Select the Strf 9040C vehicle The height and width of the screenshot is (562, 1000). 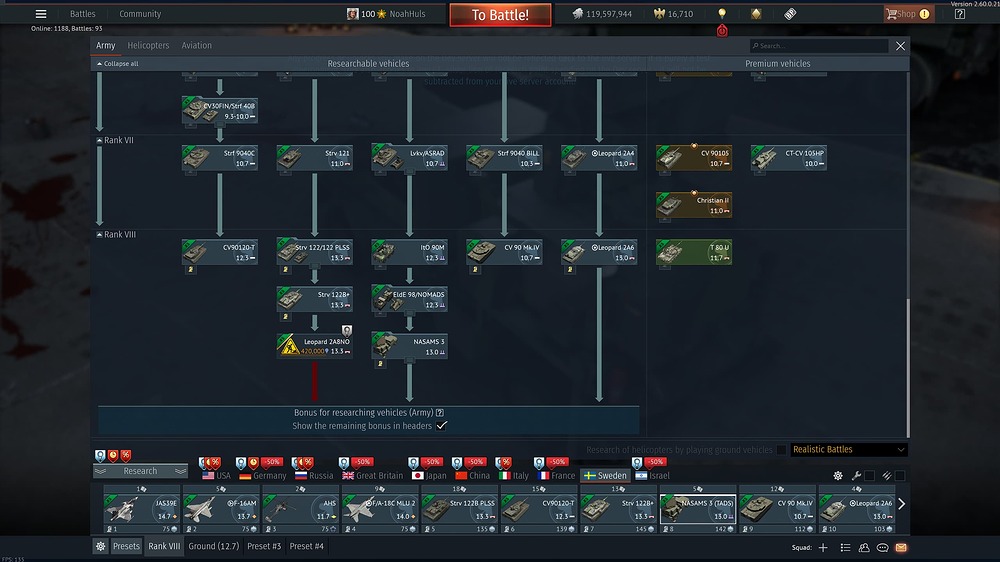coord(219,158)
